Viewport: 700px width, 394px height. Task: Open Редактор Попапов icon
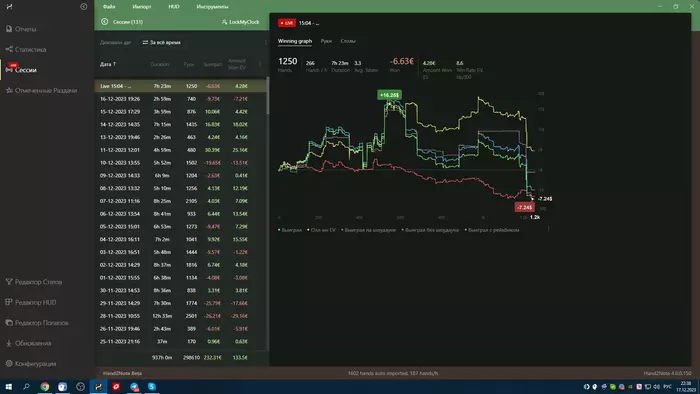coord(9,323)
